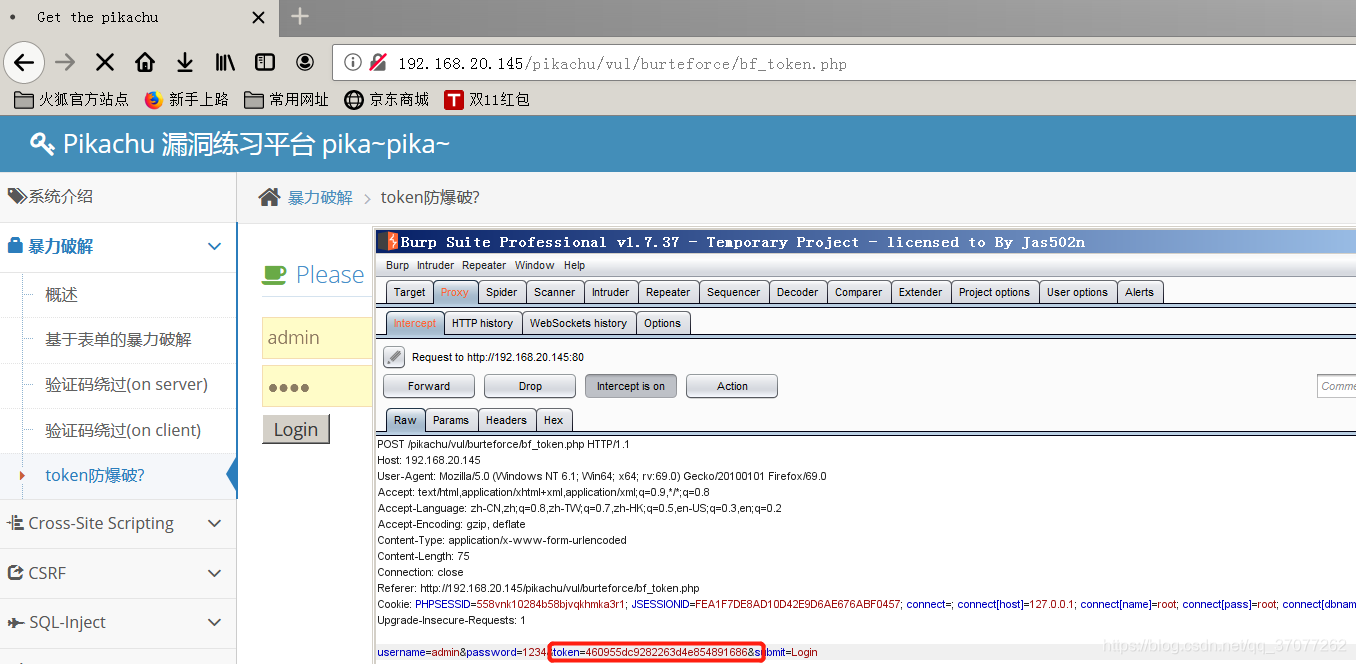
Task: Switch to the Comparer tab
Action: tap(858, 292)
